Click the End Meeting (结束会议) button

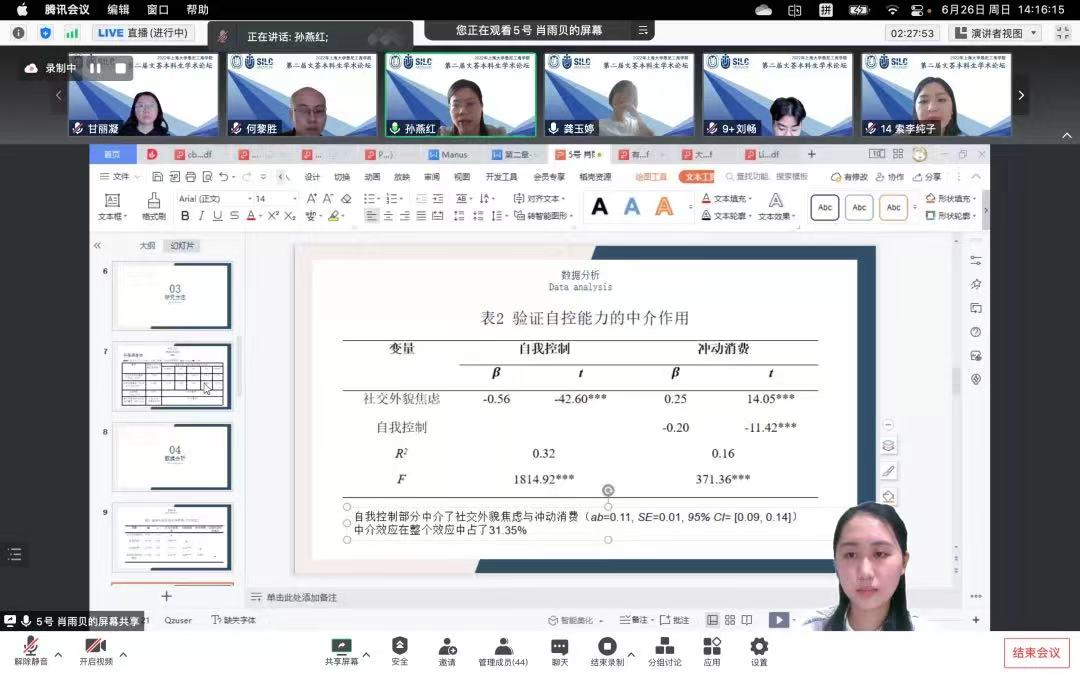coord(1036,653)
